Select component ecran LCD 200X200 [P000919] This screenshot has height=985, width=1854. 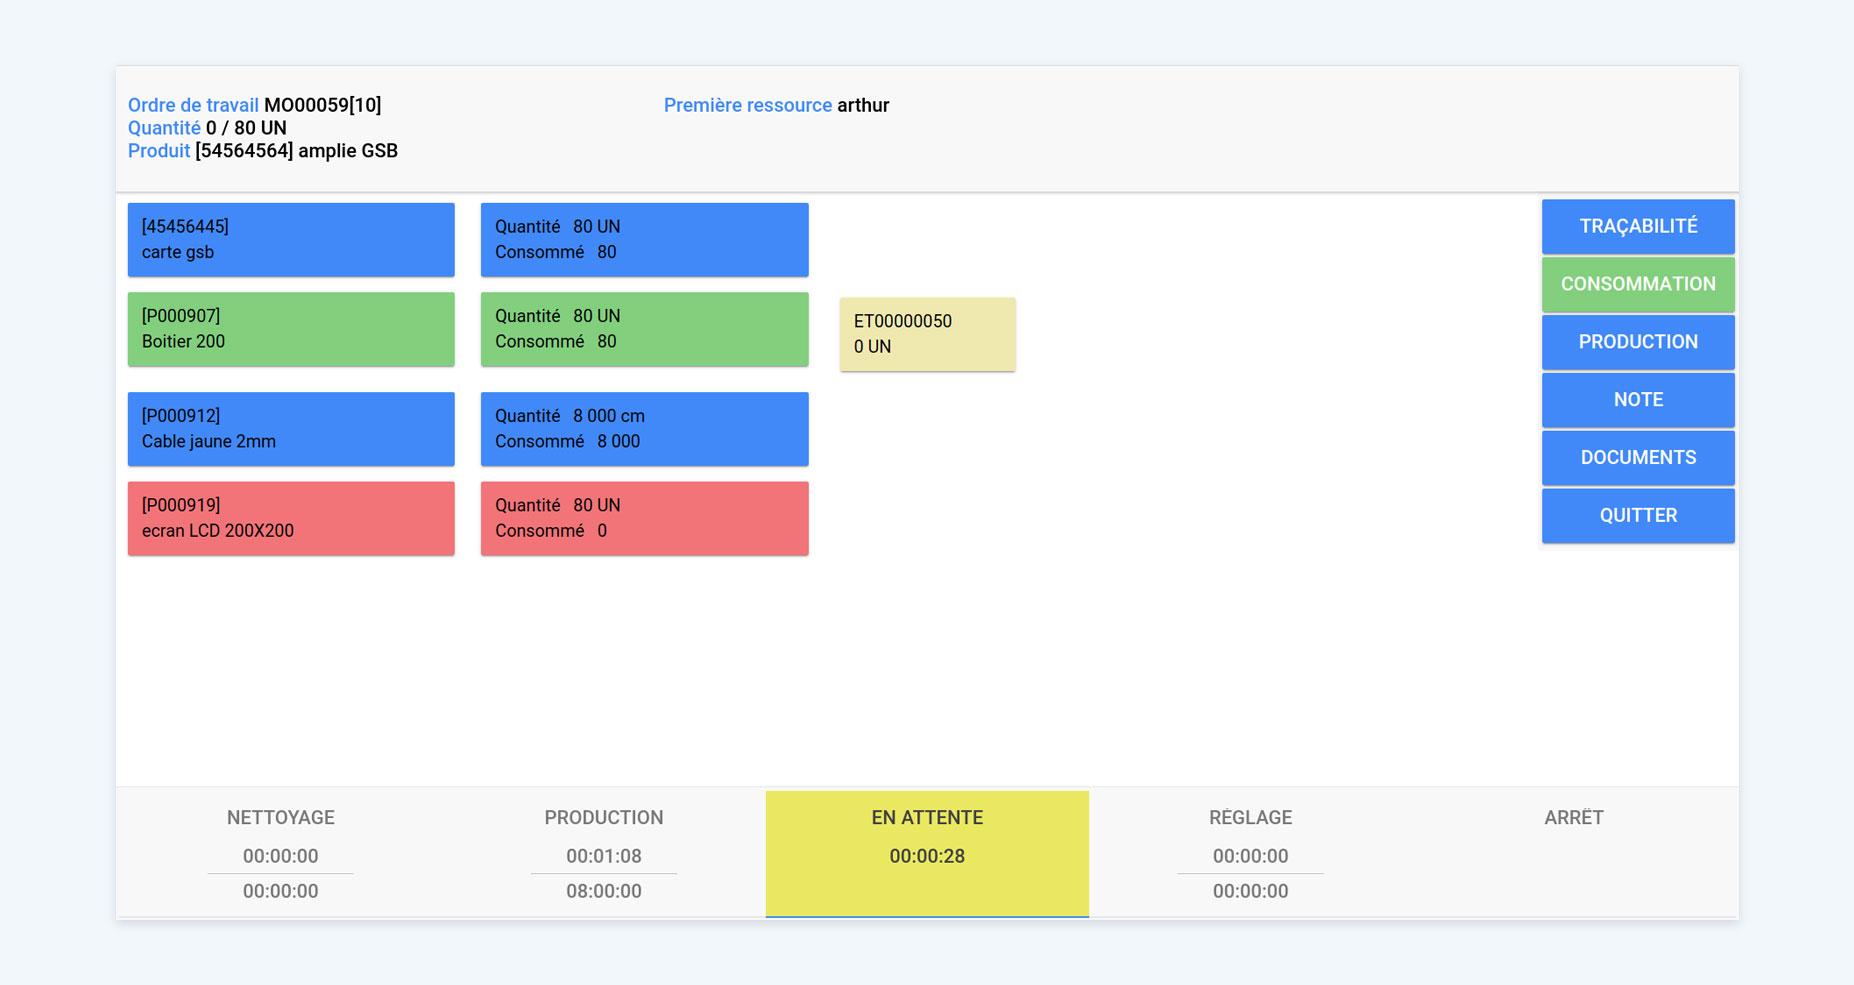[290, 518]
